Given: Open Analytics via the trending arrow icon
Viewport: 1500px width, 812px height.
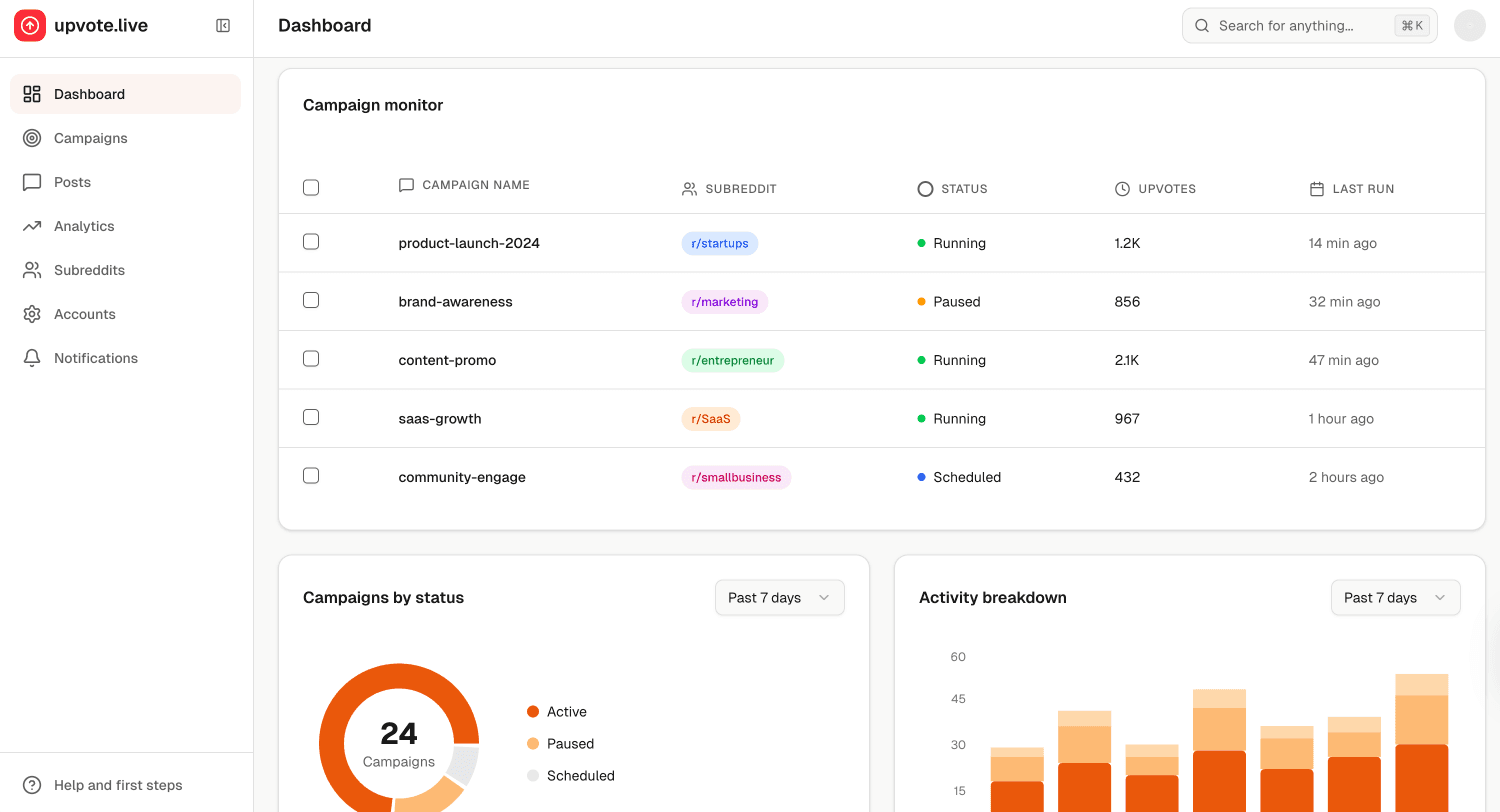Looking at the screenshot, I should click(x=31, y=226).
